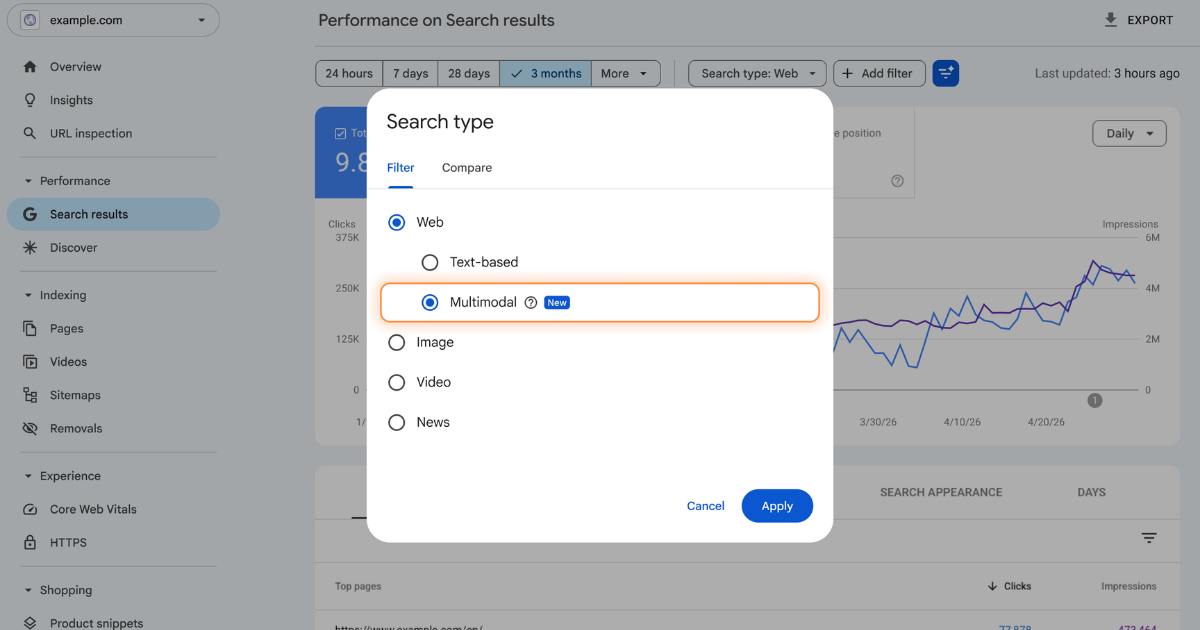
Task: Select the 24 hours date range
Action: (x=349, y=73)
